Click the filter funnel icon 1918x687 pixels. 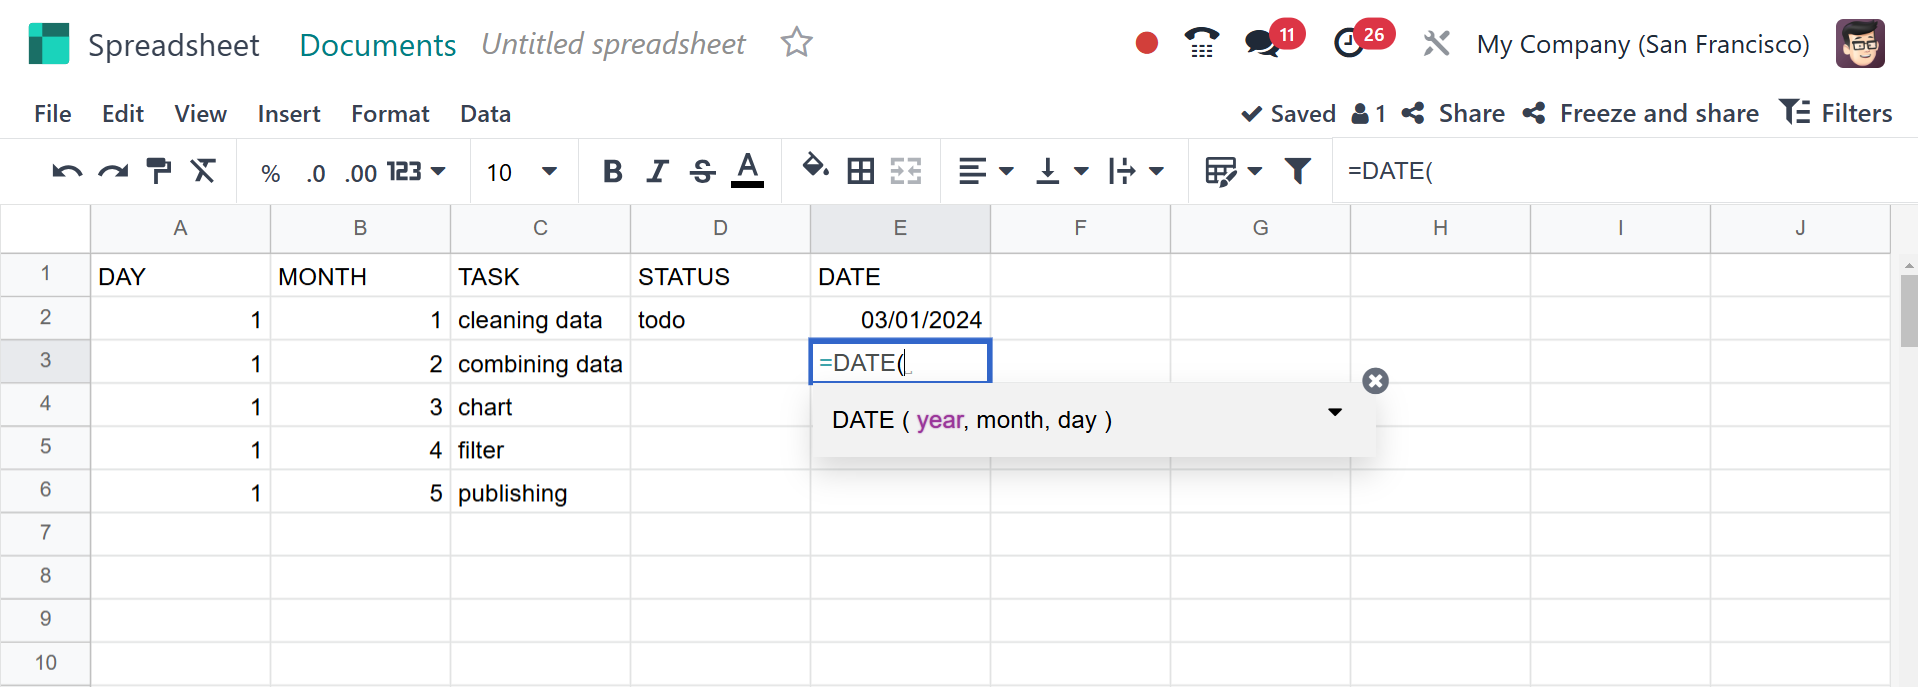pyautogui.click(x=1297, y=172)
